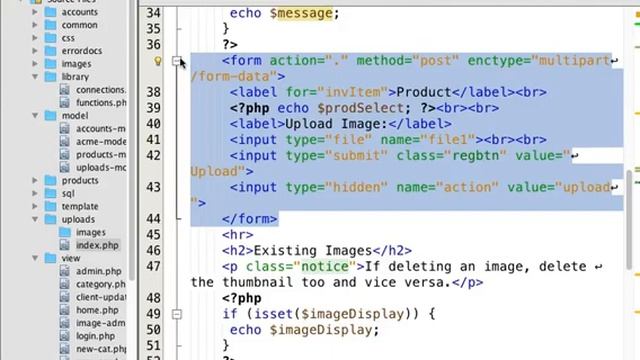The height and width of the screenshot is (360, 640).
Task: Click the template folder icon
Action: (51, 207)
